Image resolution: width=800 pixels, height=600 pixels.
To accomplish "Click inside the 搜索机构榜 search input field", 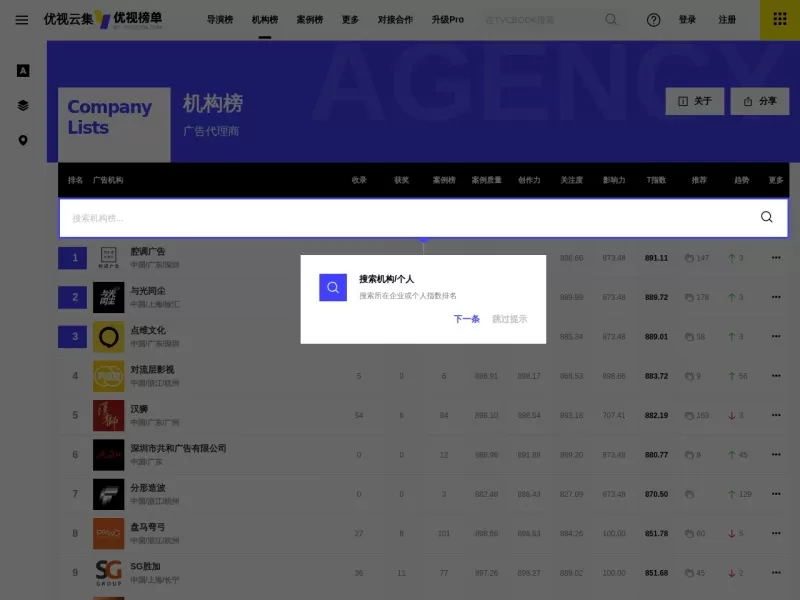I will tap(300, 216).
